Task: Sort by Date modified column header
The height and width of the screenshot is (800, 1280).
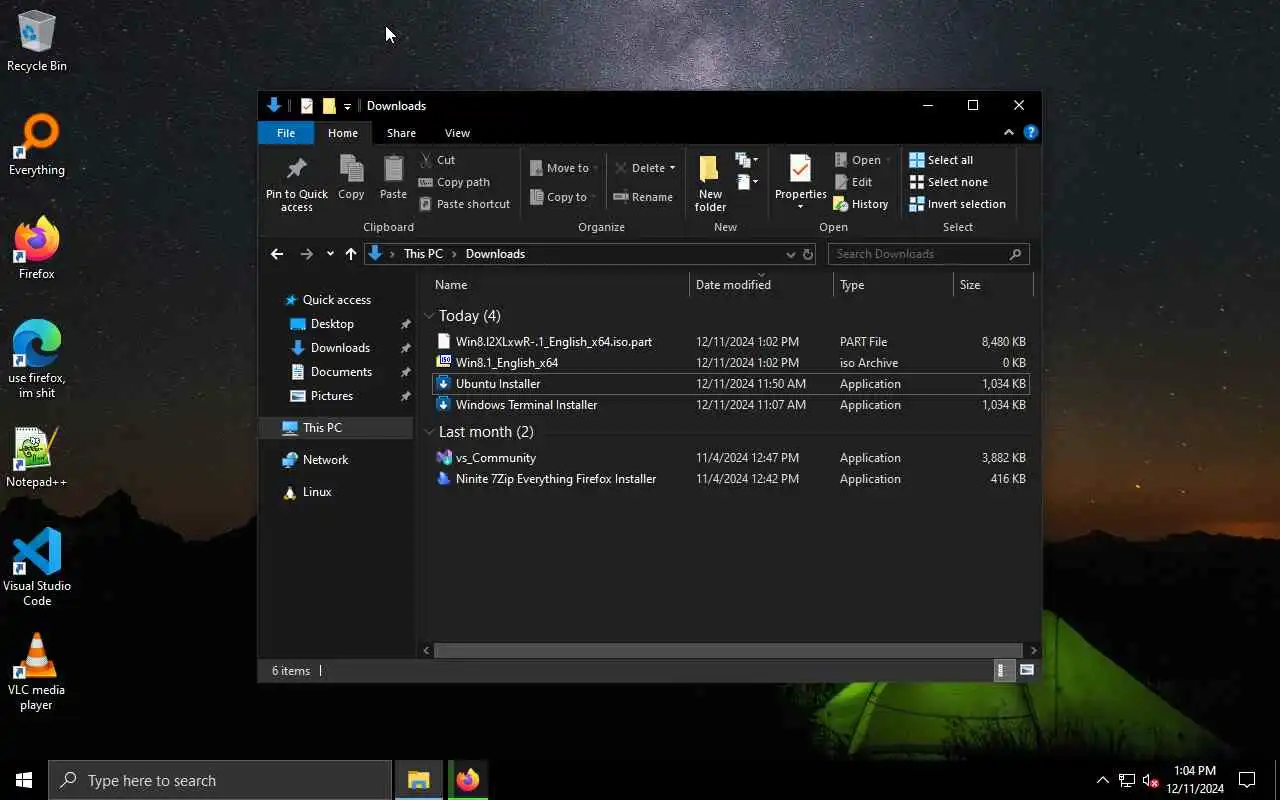Action: click(761, 285)
